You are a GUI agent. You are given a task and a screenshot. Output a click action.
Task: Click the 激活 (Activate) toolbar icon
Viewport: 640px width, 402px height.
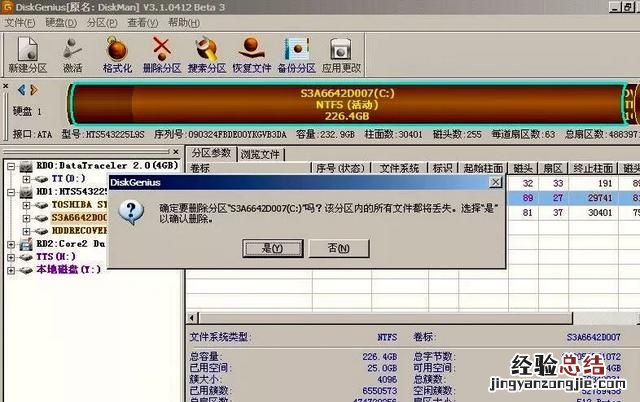coord(73,54)
